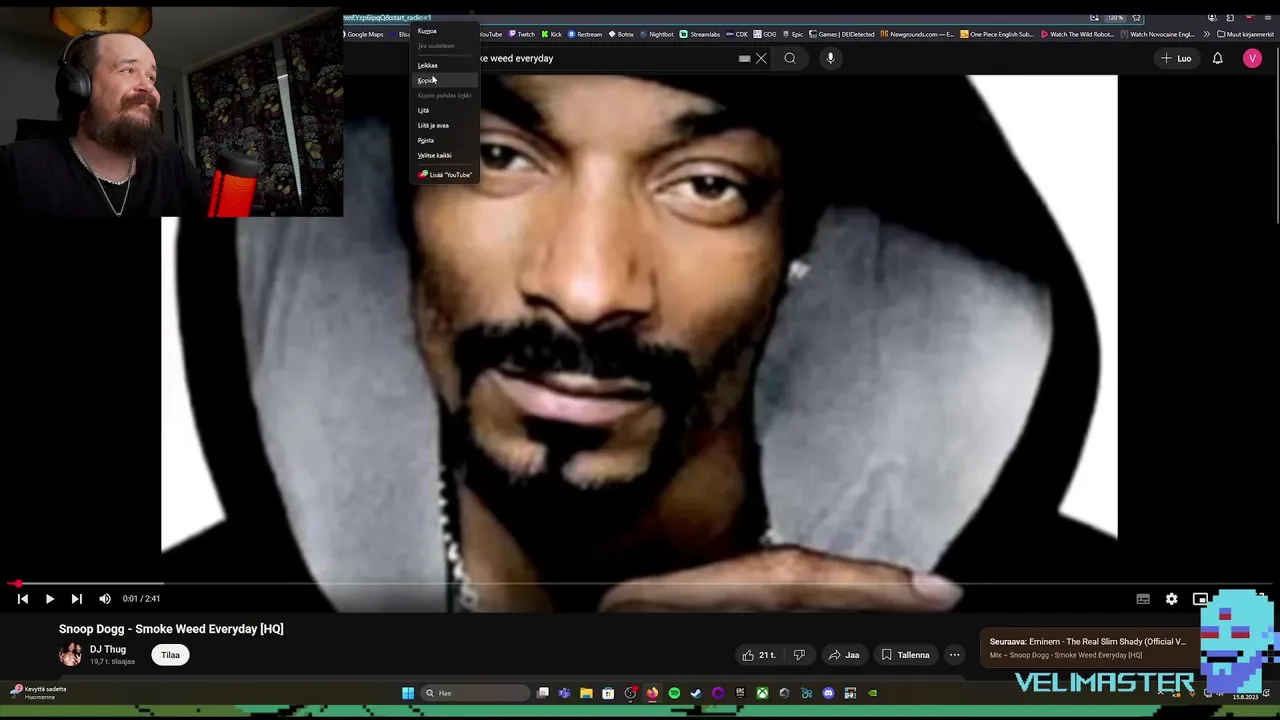Open NVIDIA app on taskbar
The image size is (1280, 720).
(872, 693)
